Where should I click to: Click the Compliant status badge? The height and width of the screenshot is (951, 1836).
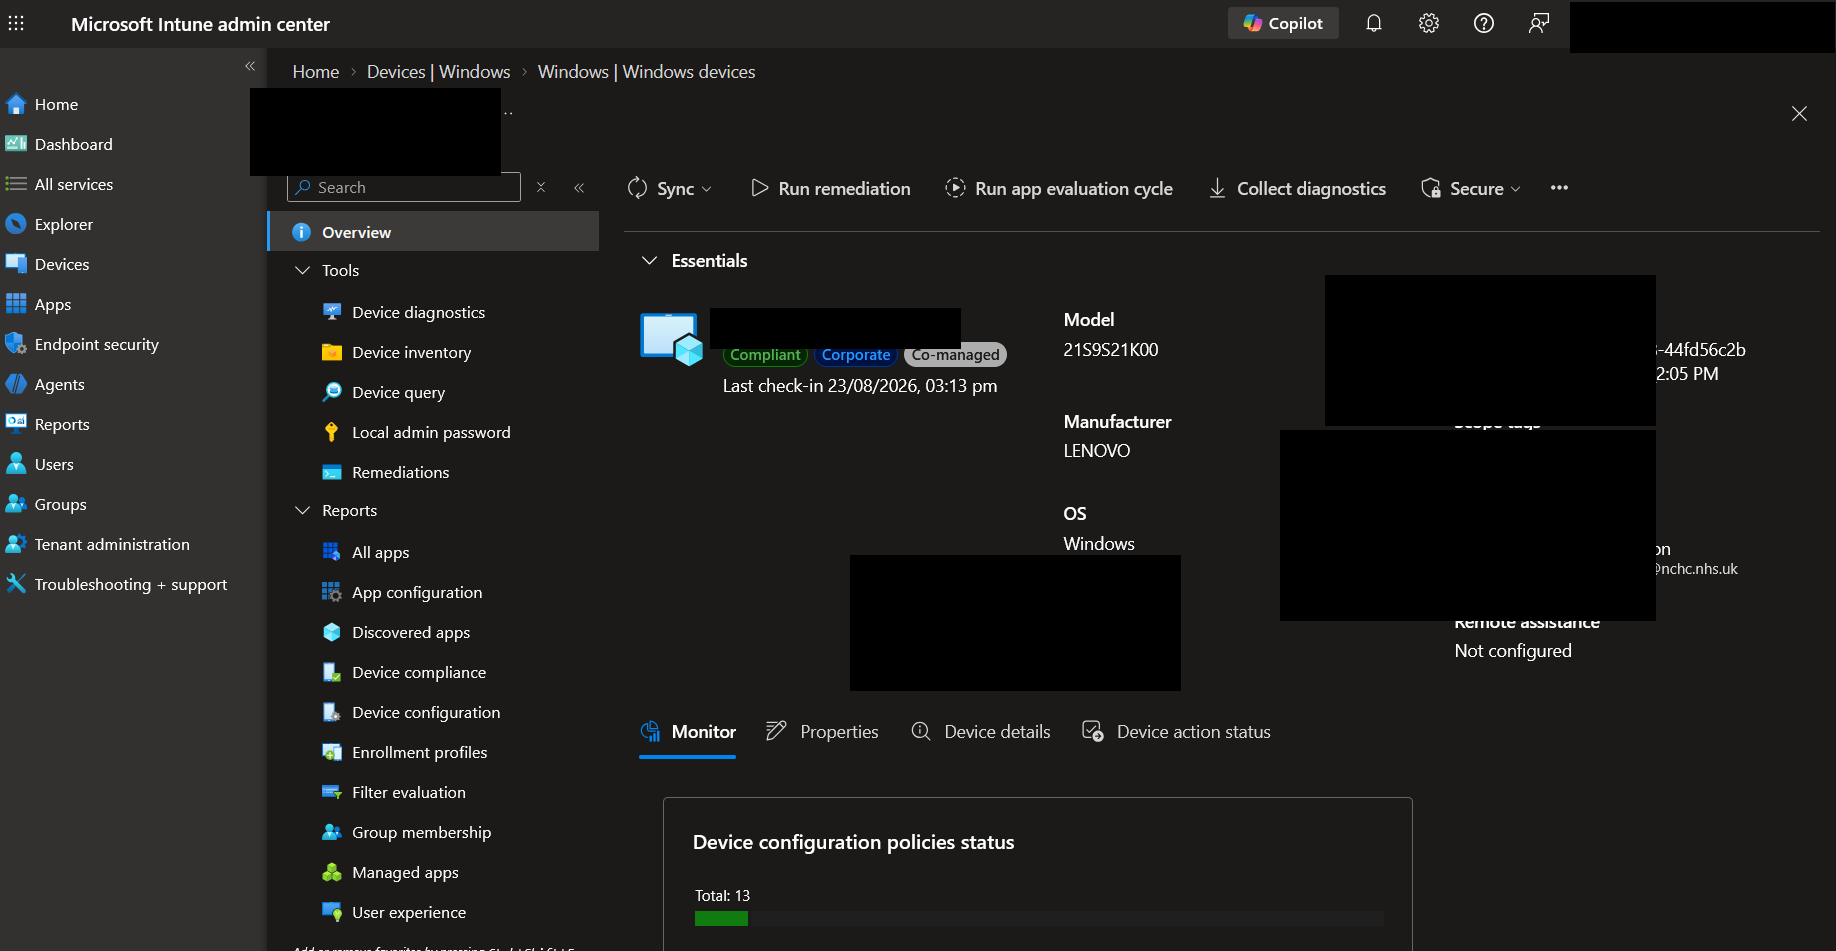click(765, 355)
